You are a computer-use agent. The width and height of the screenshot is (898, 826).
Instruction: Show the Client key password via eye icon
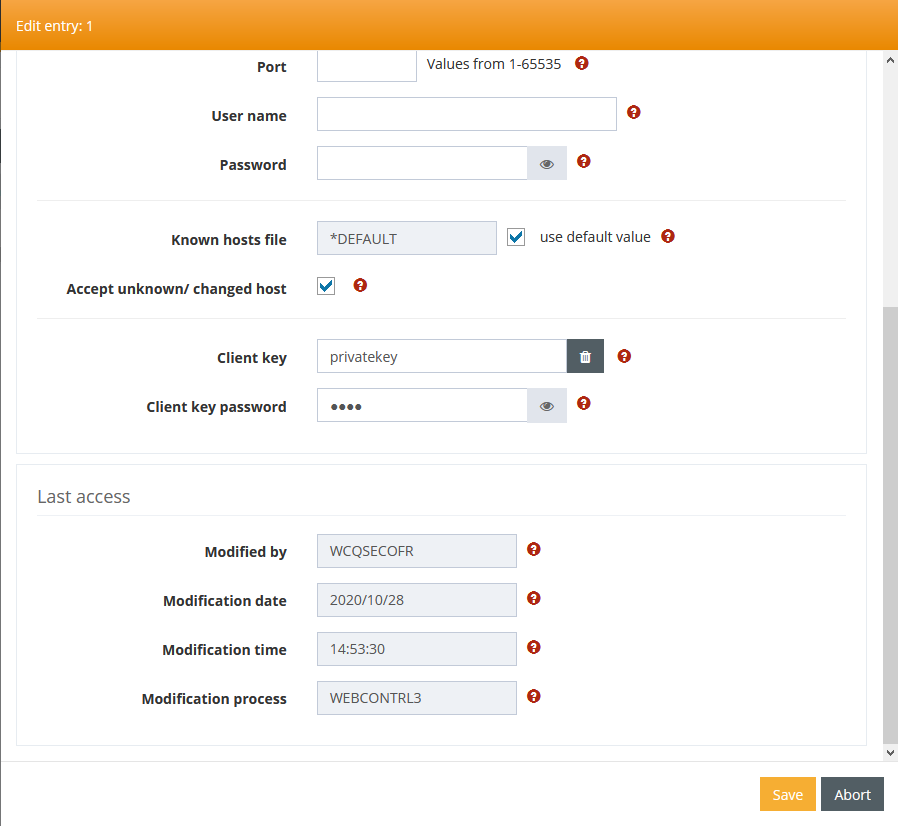[547, 406]
